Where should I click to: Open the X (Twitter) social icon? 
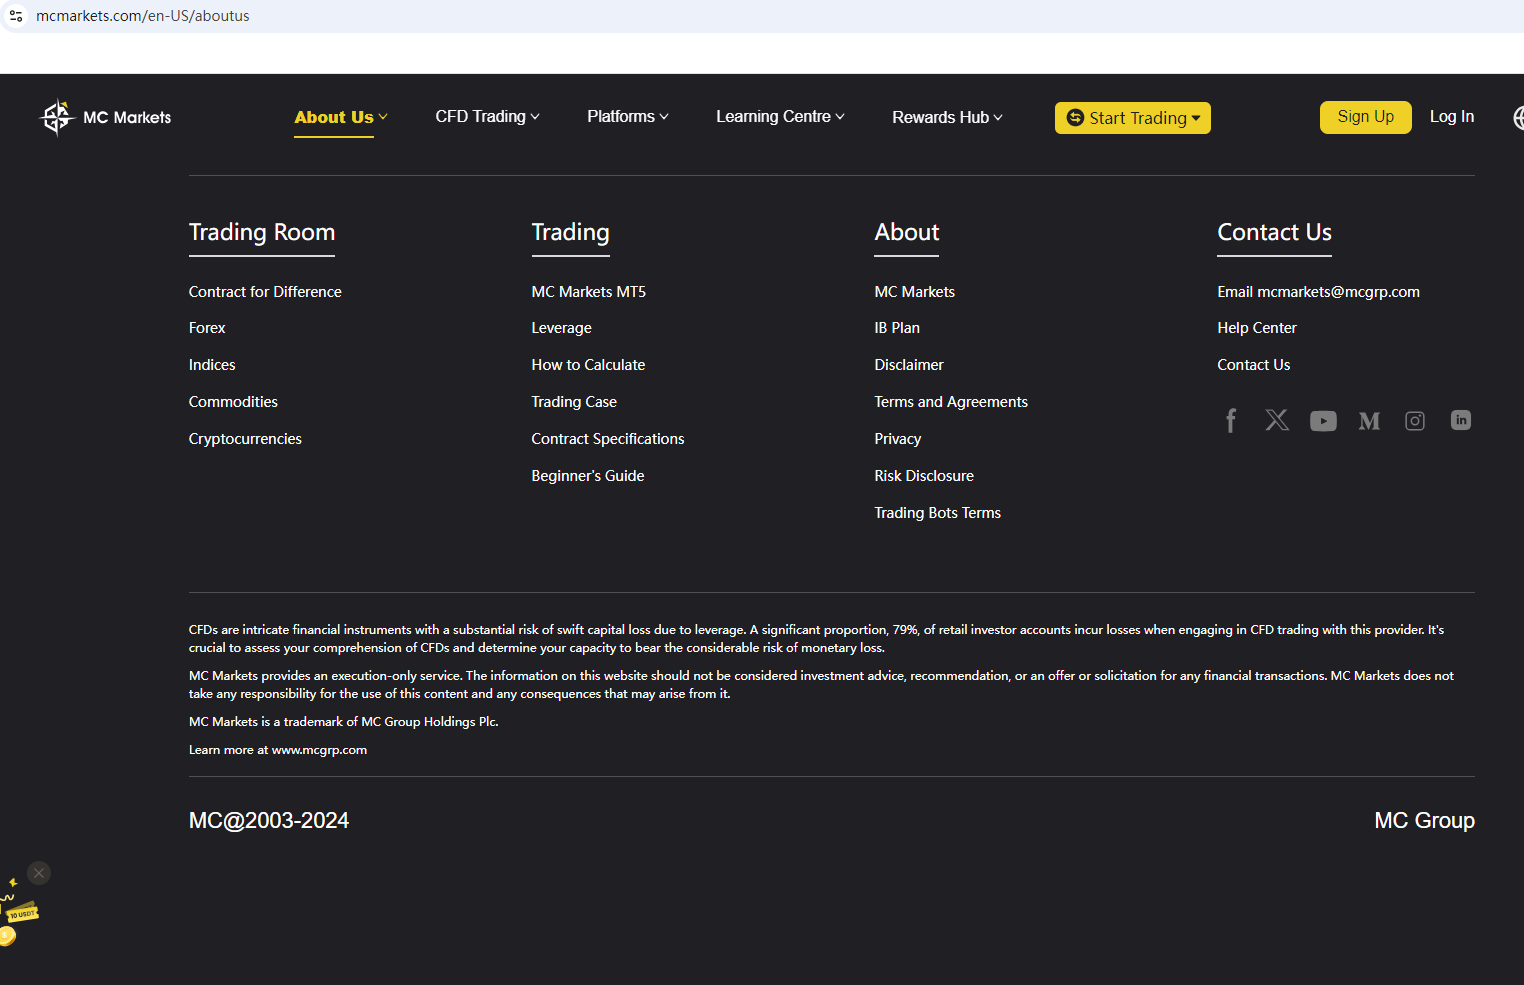click(x=1277, y=421)
